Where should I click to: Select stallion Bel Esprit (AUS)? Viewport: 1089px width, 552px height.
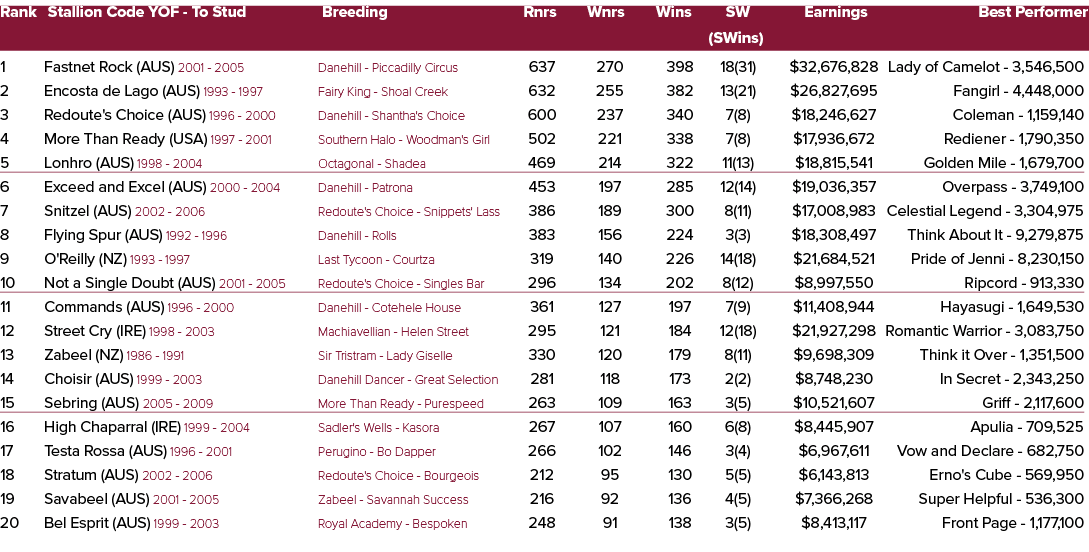[97, 523]
